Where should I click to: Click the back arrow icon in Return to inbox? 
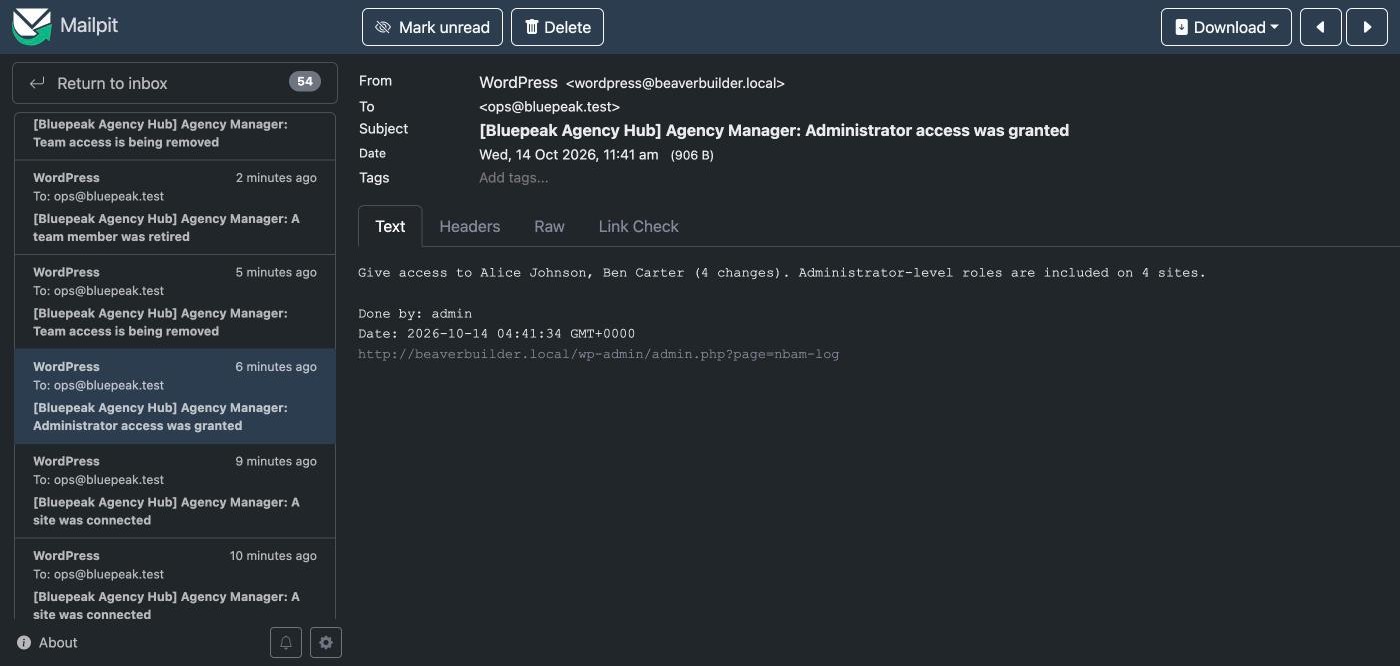(x=37, y=83)
